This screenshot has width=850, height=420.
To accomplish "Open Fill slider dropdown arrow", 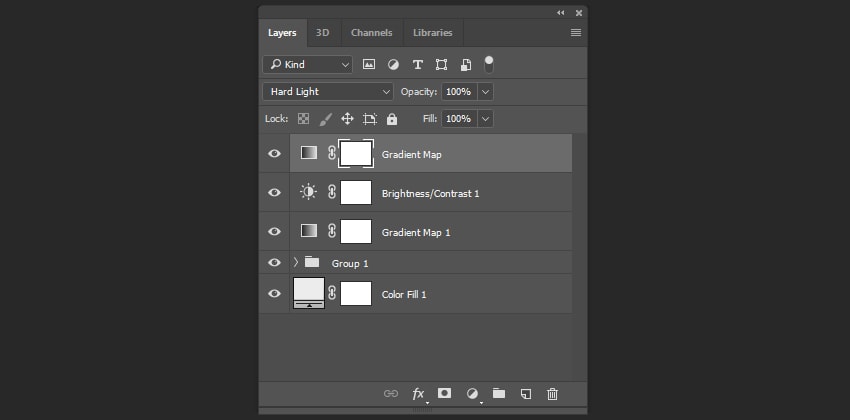I will tap(485, 118).
